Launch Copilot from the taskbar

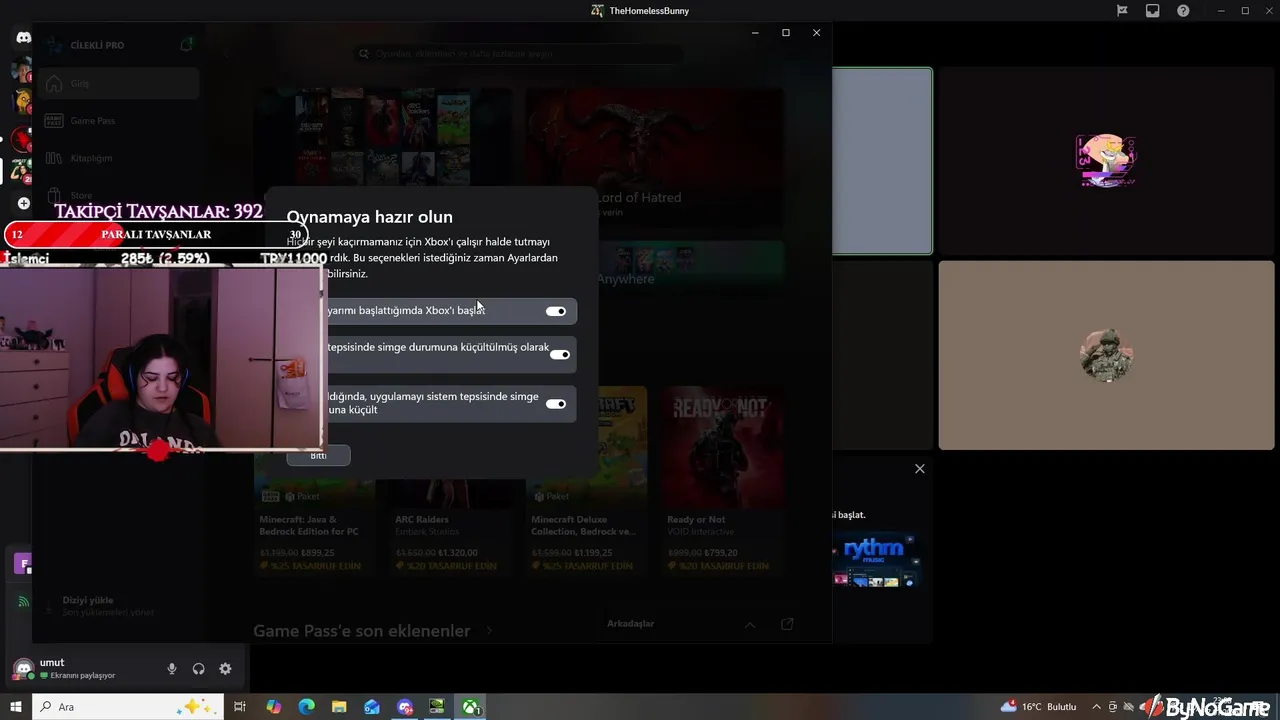point(273,707)
